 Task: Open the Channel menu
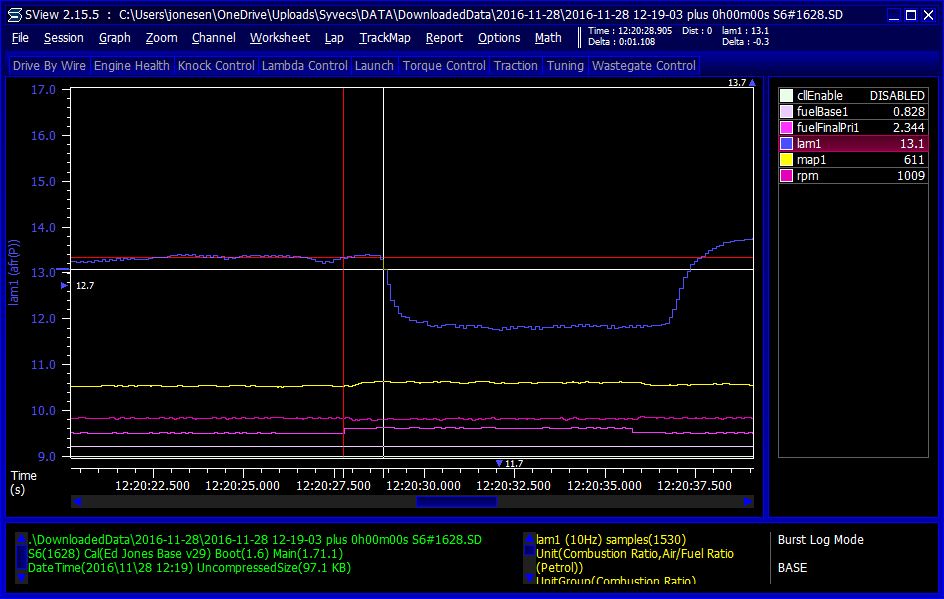click(x=213, y=38)
